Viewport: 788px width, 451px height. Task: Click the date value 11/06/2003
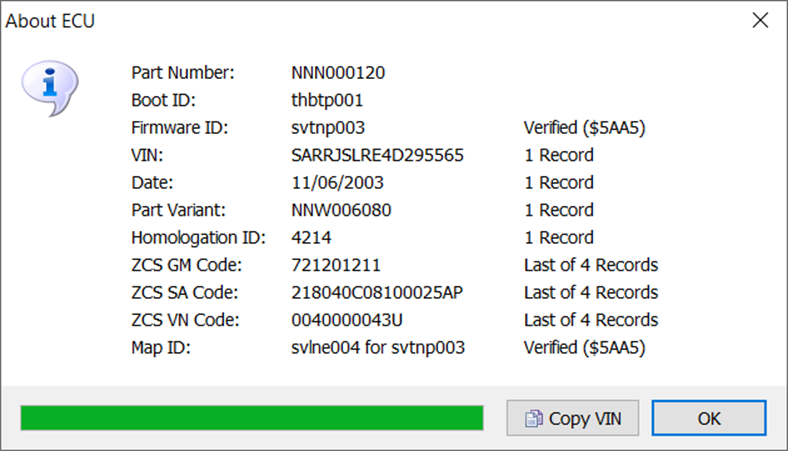[338, 183]
